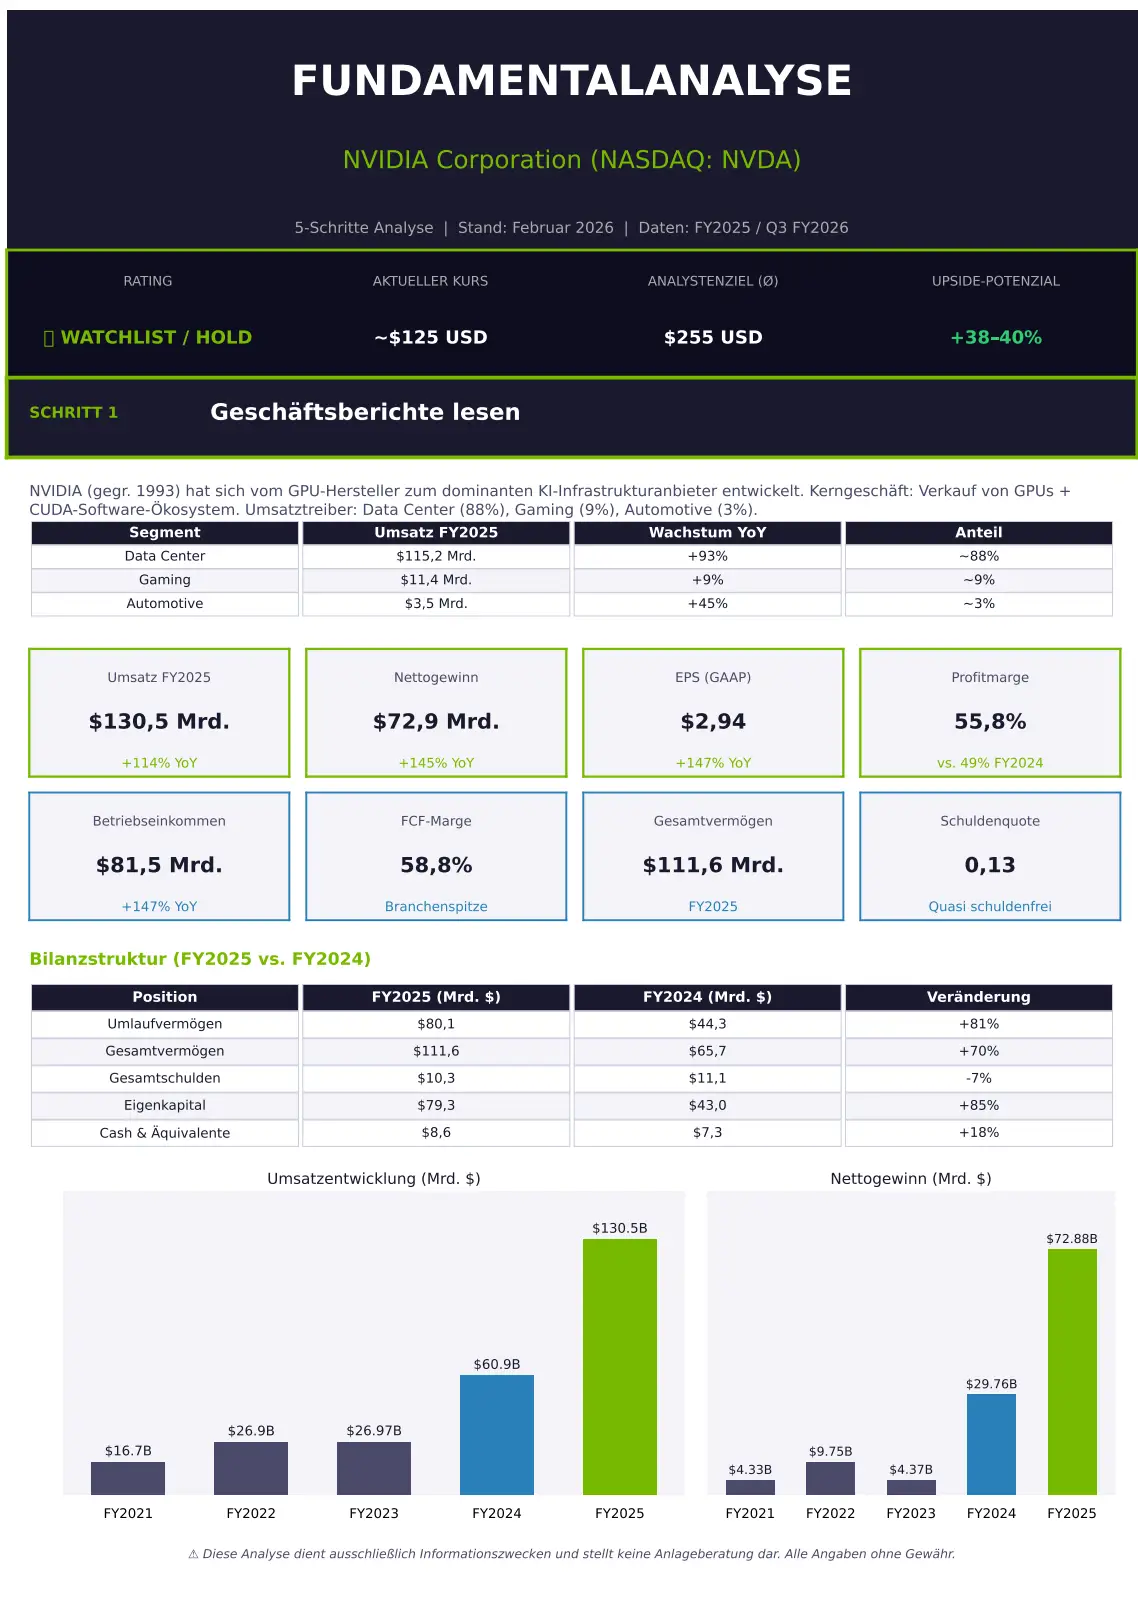Select the EPS (GAAP) $2,94 card
The height and width of the screenshot is (1610, 1138).
[x=713, y=713]
